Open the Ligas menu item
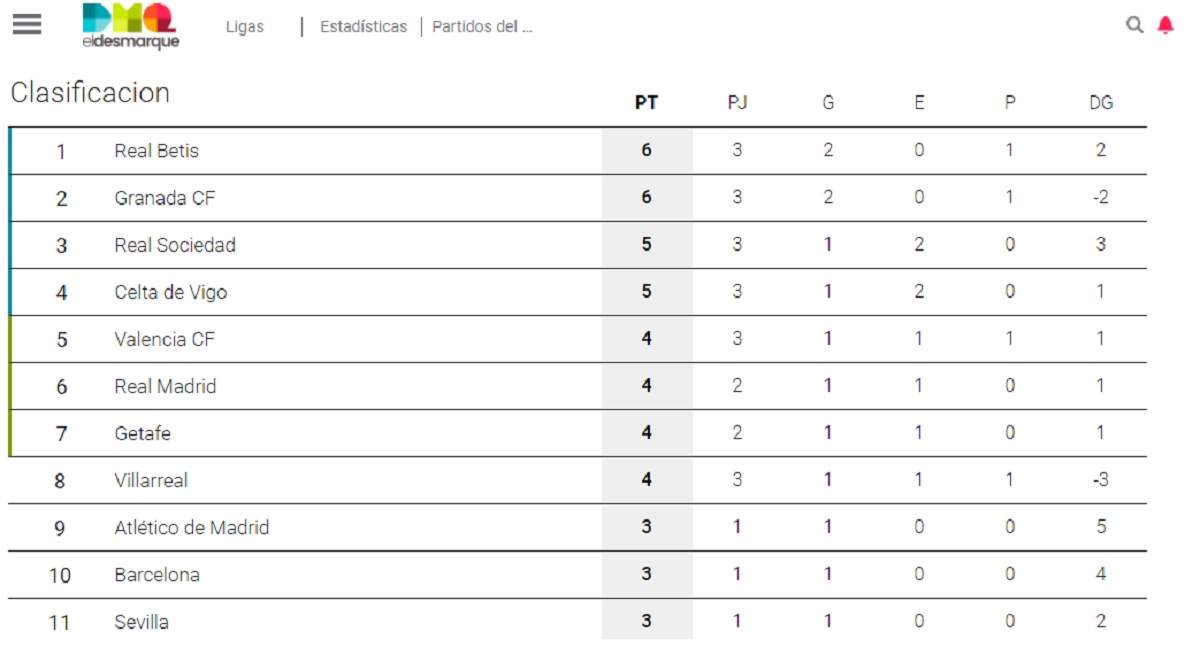1200x647 pixels. click(x=245, y=27)
